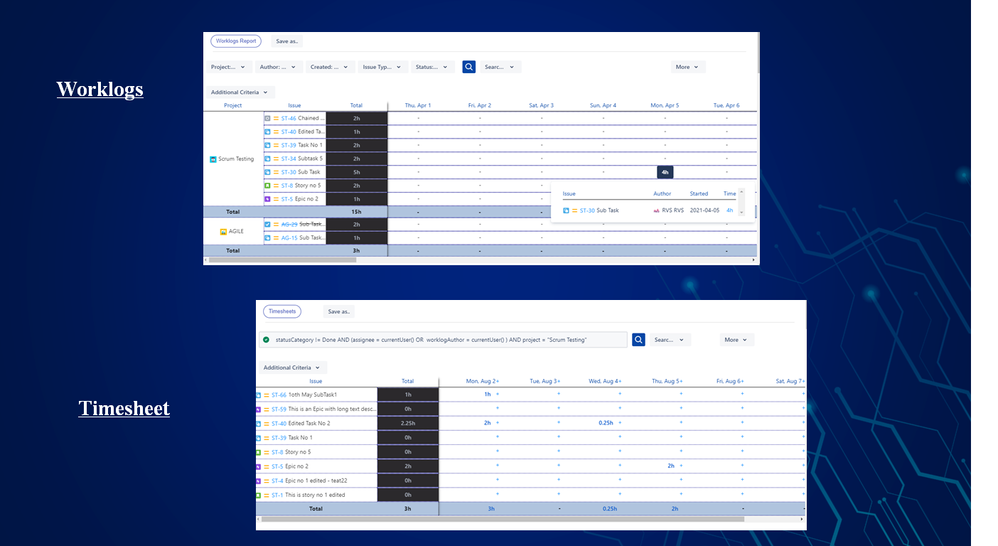The height and width of the screenshot is (546, 998).
Task: Click issue type icon of ST-46 row
Action: click(x=267, y=118)
